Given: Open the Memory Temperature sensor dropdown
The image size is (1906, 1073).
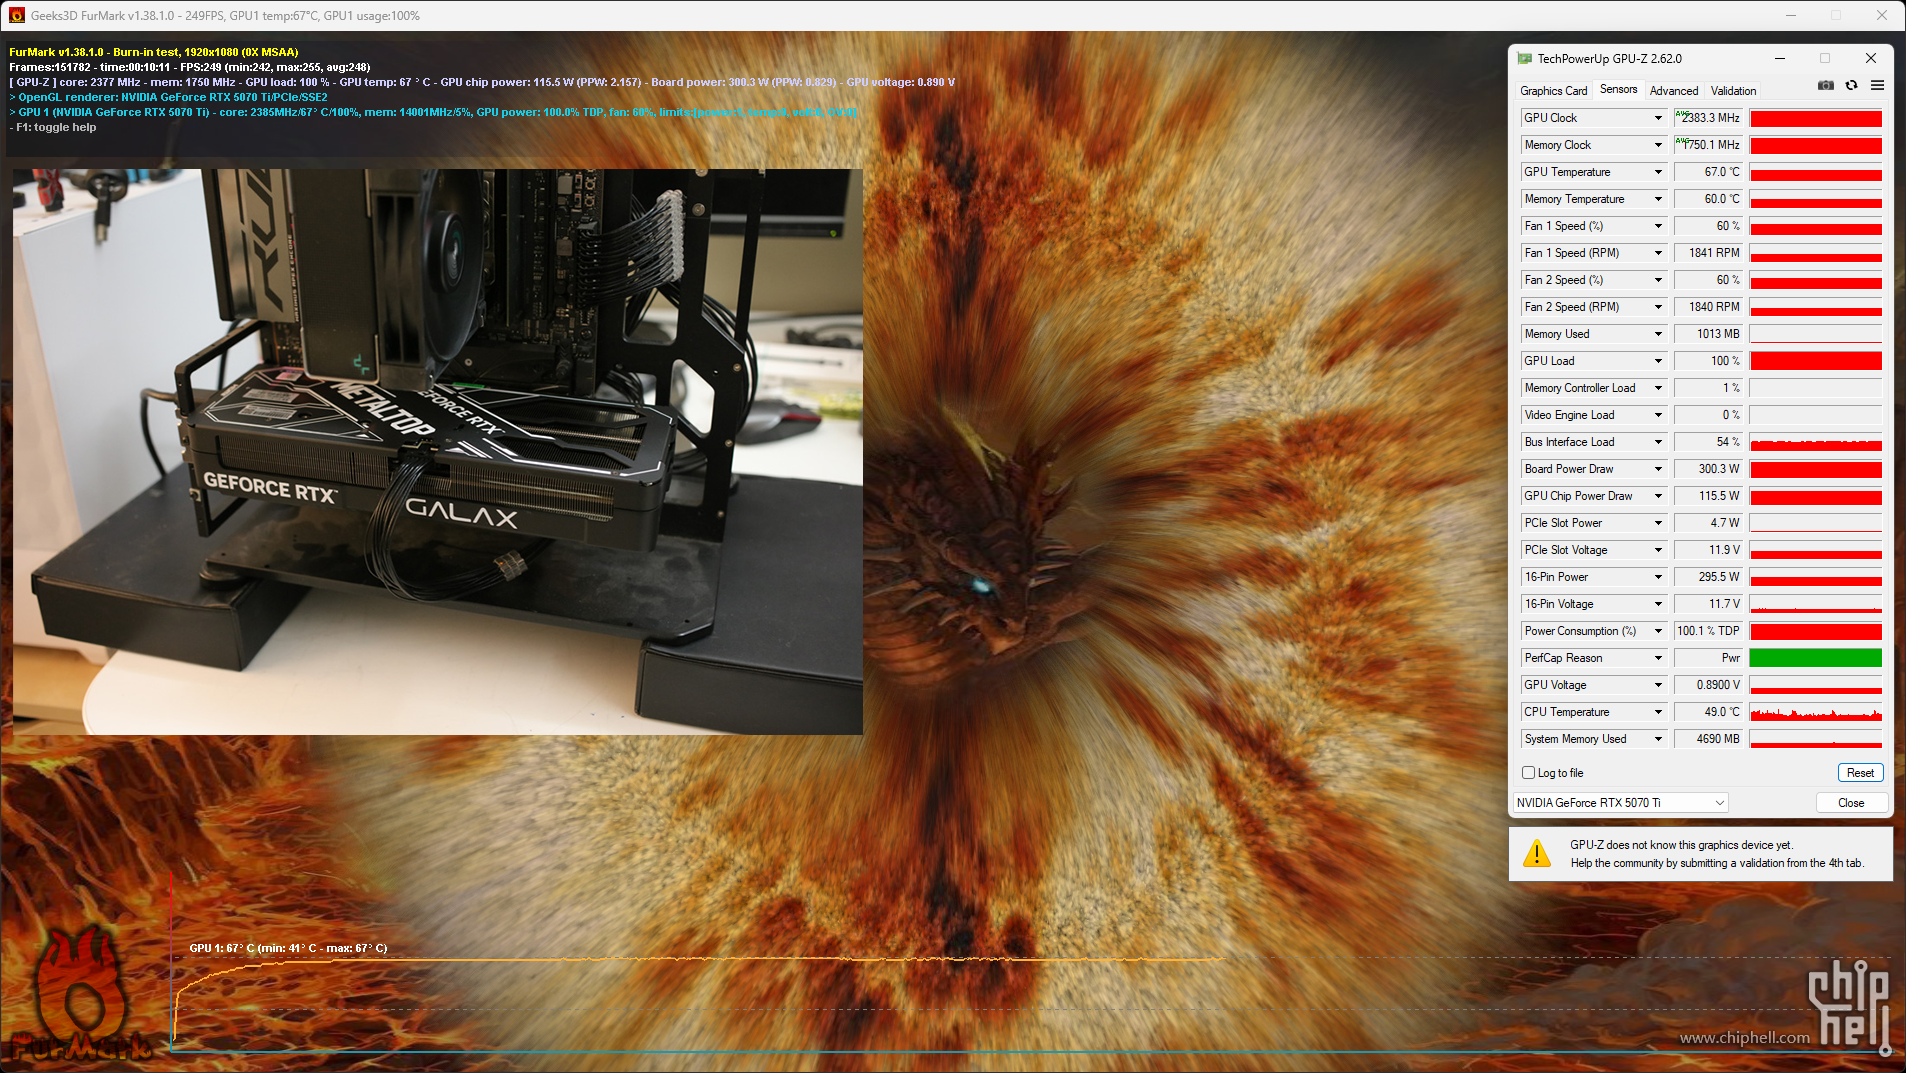Looking at the screenshot, I should [x=1658, y=199].
